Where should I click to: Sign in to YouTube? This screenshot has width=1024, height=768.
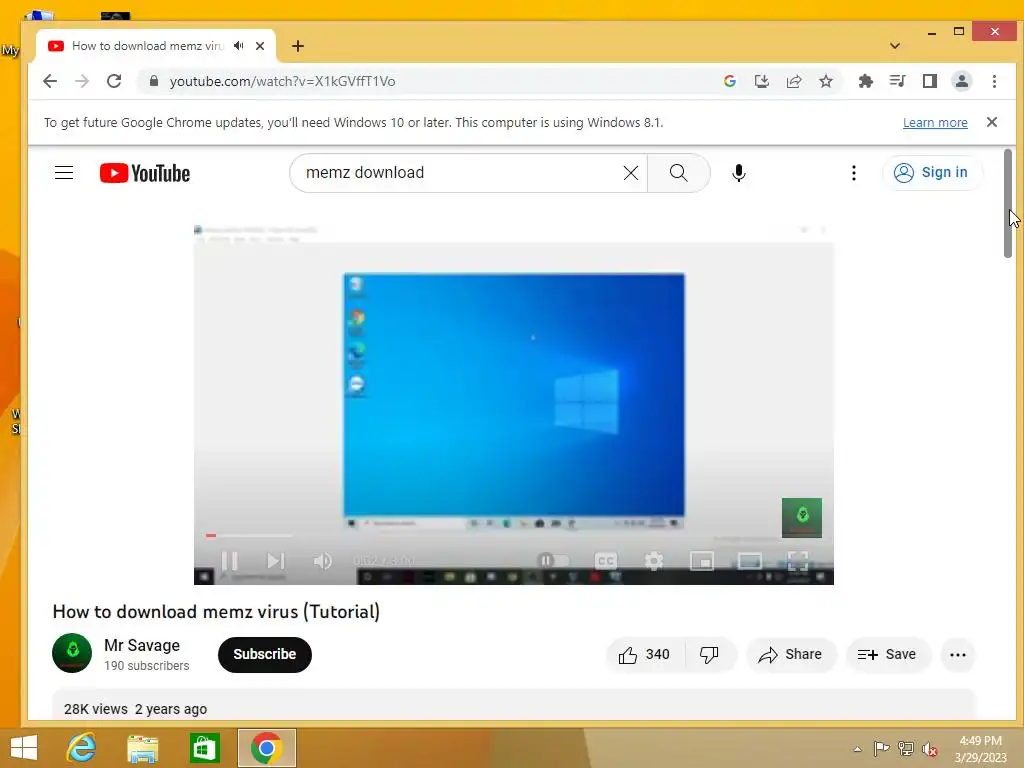click(932, 172)
